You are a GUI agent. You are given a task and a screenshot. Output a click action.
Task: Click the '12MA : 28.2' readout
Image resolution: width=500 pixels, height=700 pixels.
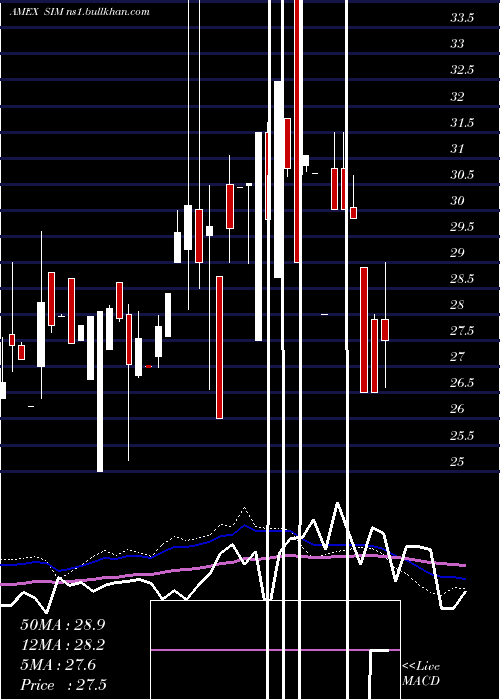[x=63, y=645]
